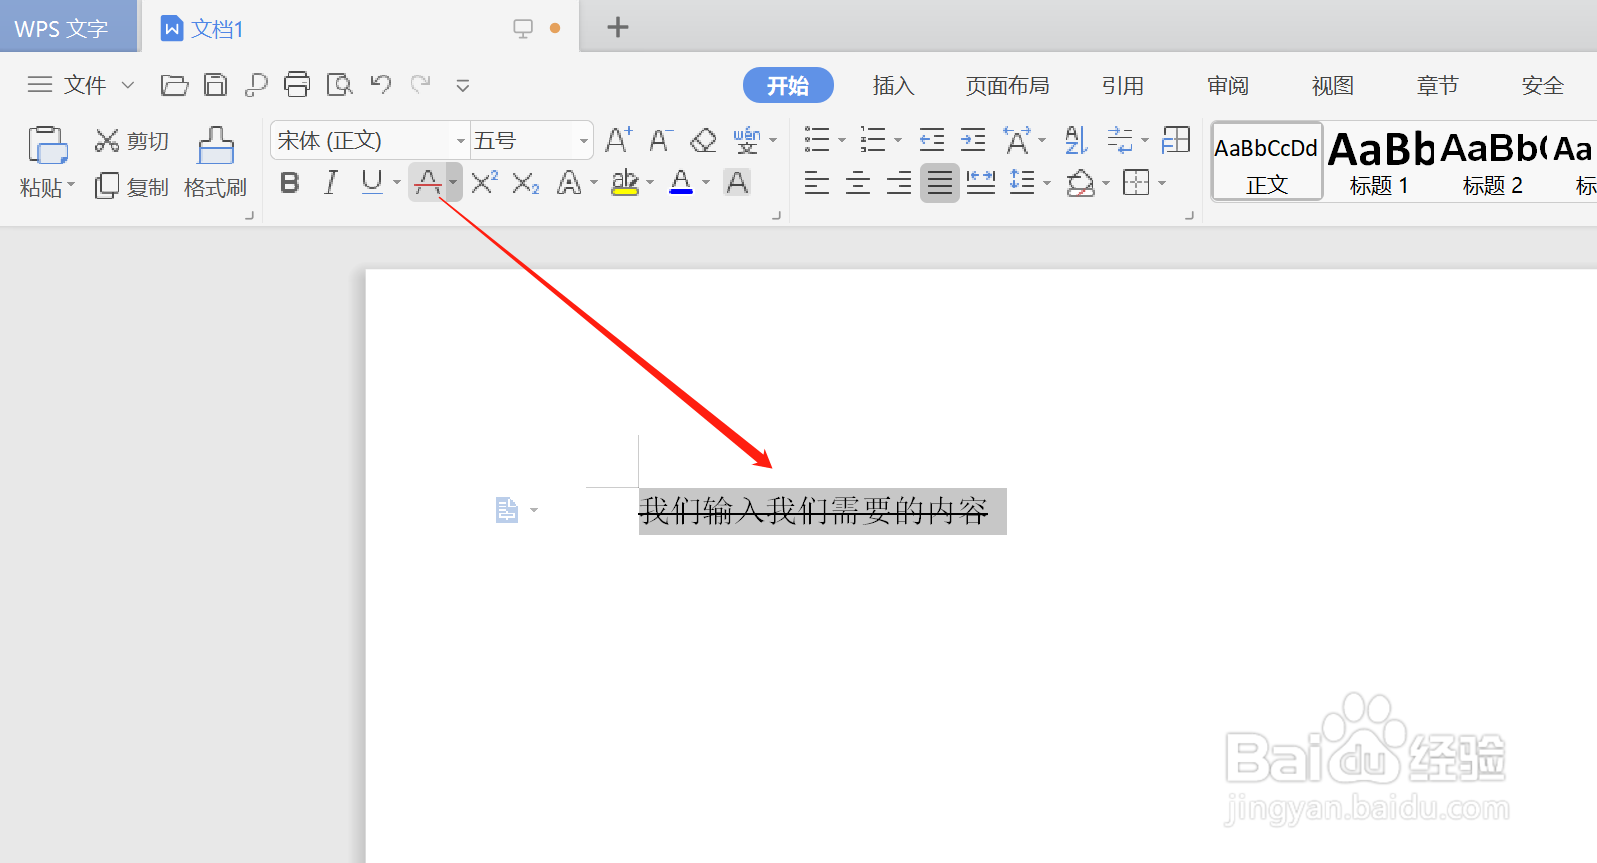This screenshot has height=863, width=1597.
Task: Center align text
Action: pos(858,183)
